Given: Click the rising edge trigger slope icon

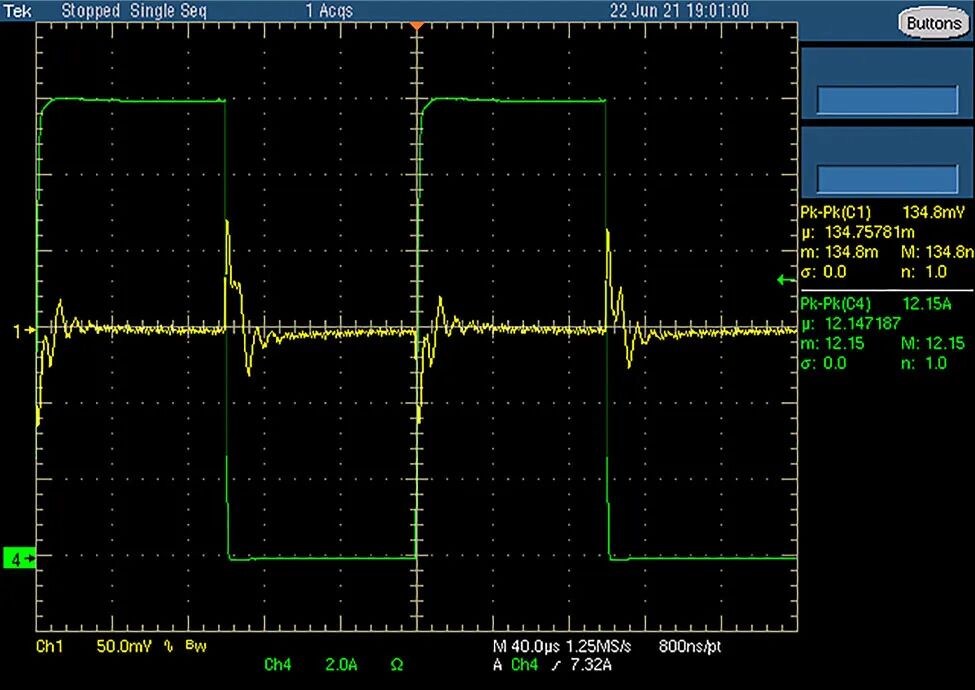Looking at the screenshot, I should [547, 665].
